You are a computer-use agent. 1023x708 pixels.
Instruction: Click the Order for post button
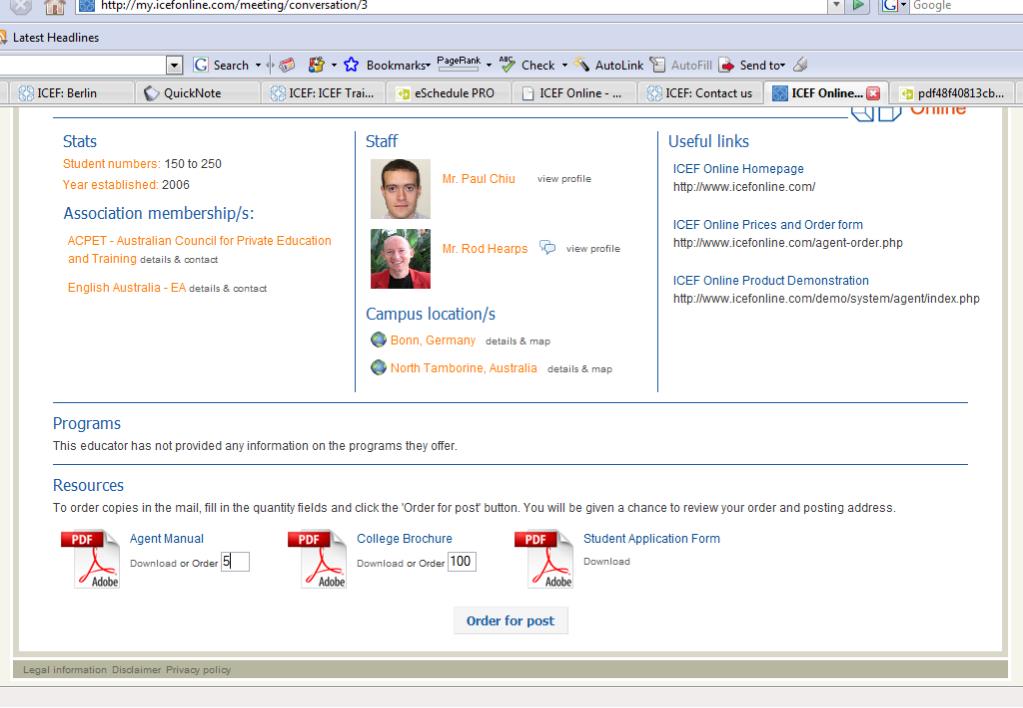(x=510, y=621)
